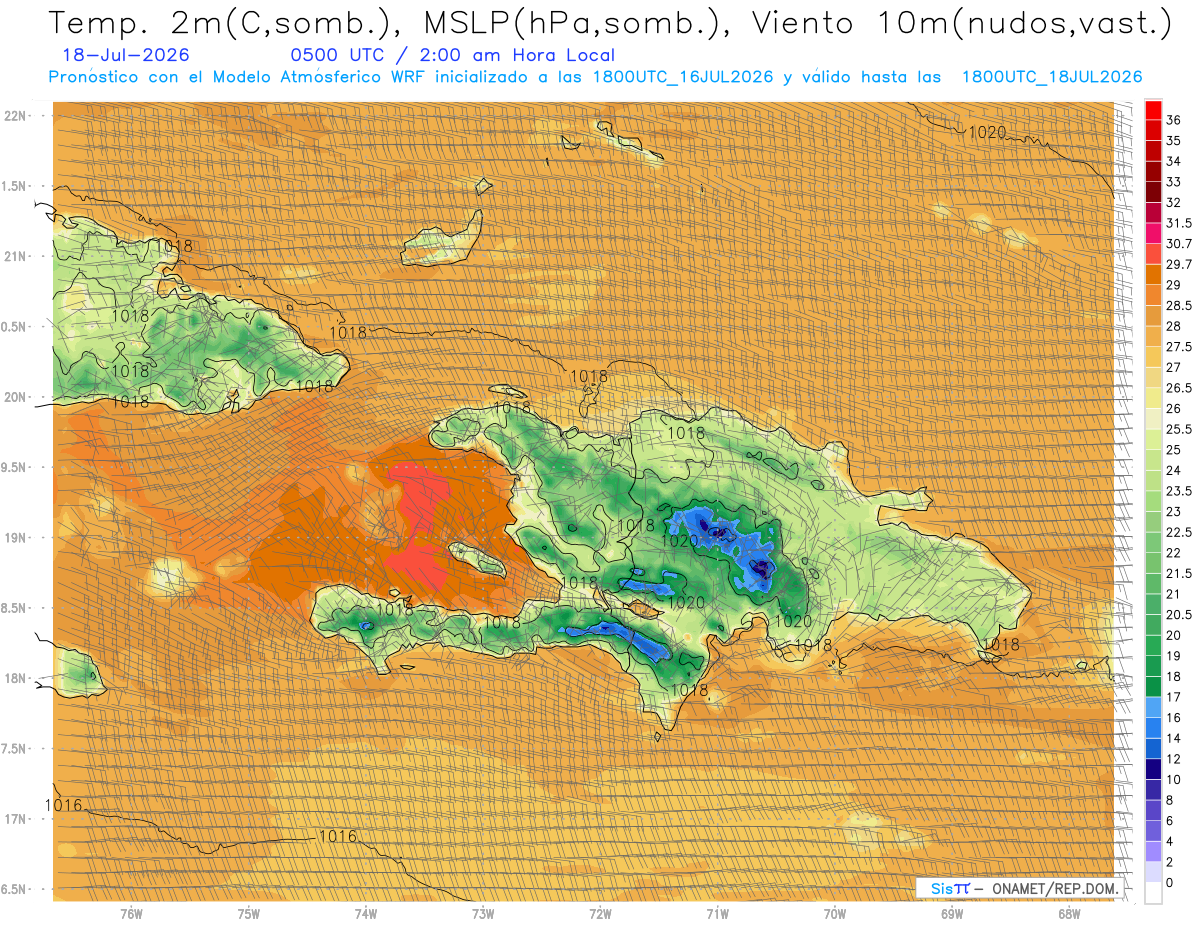Click the '22N' latitude axis label

[x=16, y=116]
